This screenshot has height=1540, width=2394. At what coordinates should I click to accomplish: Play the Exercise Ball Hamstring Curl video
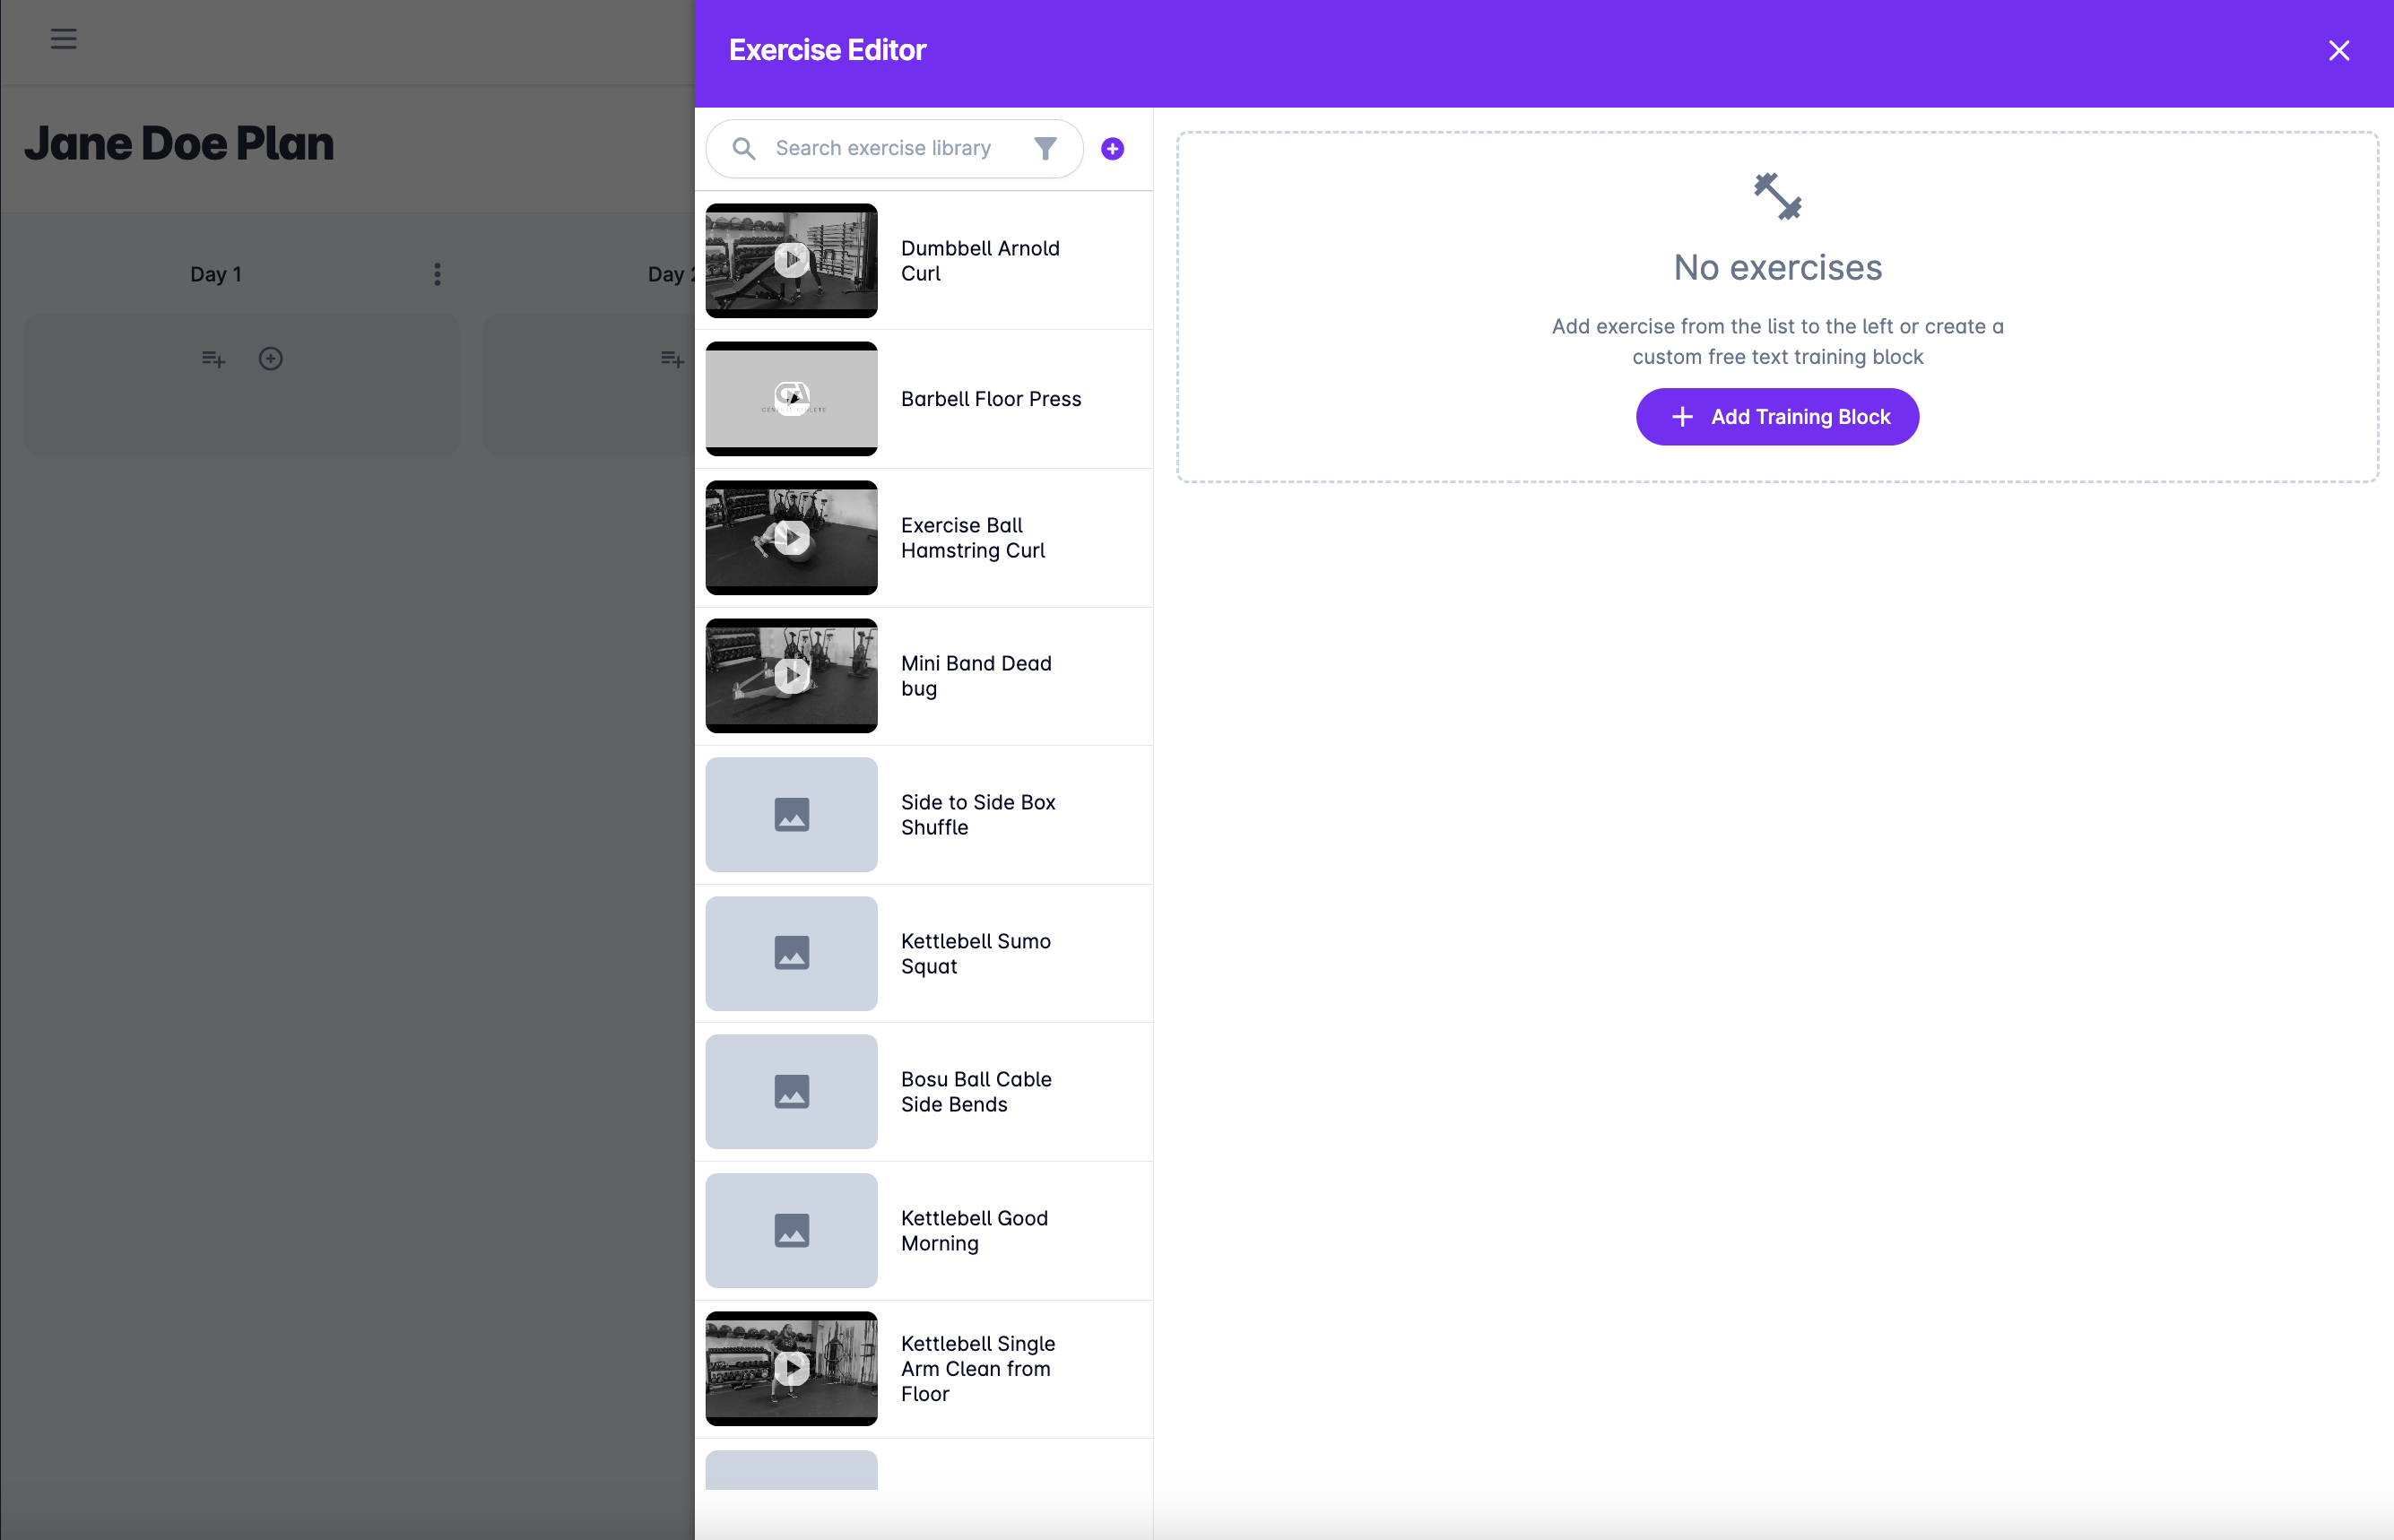(791, 538)
